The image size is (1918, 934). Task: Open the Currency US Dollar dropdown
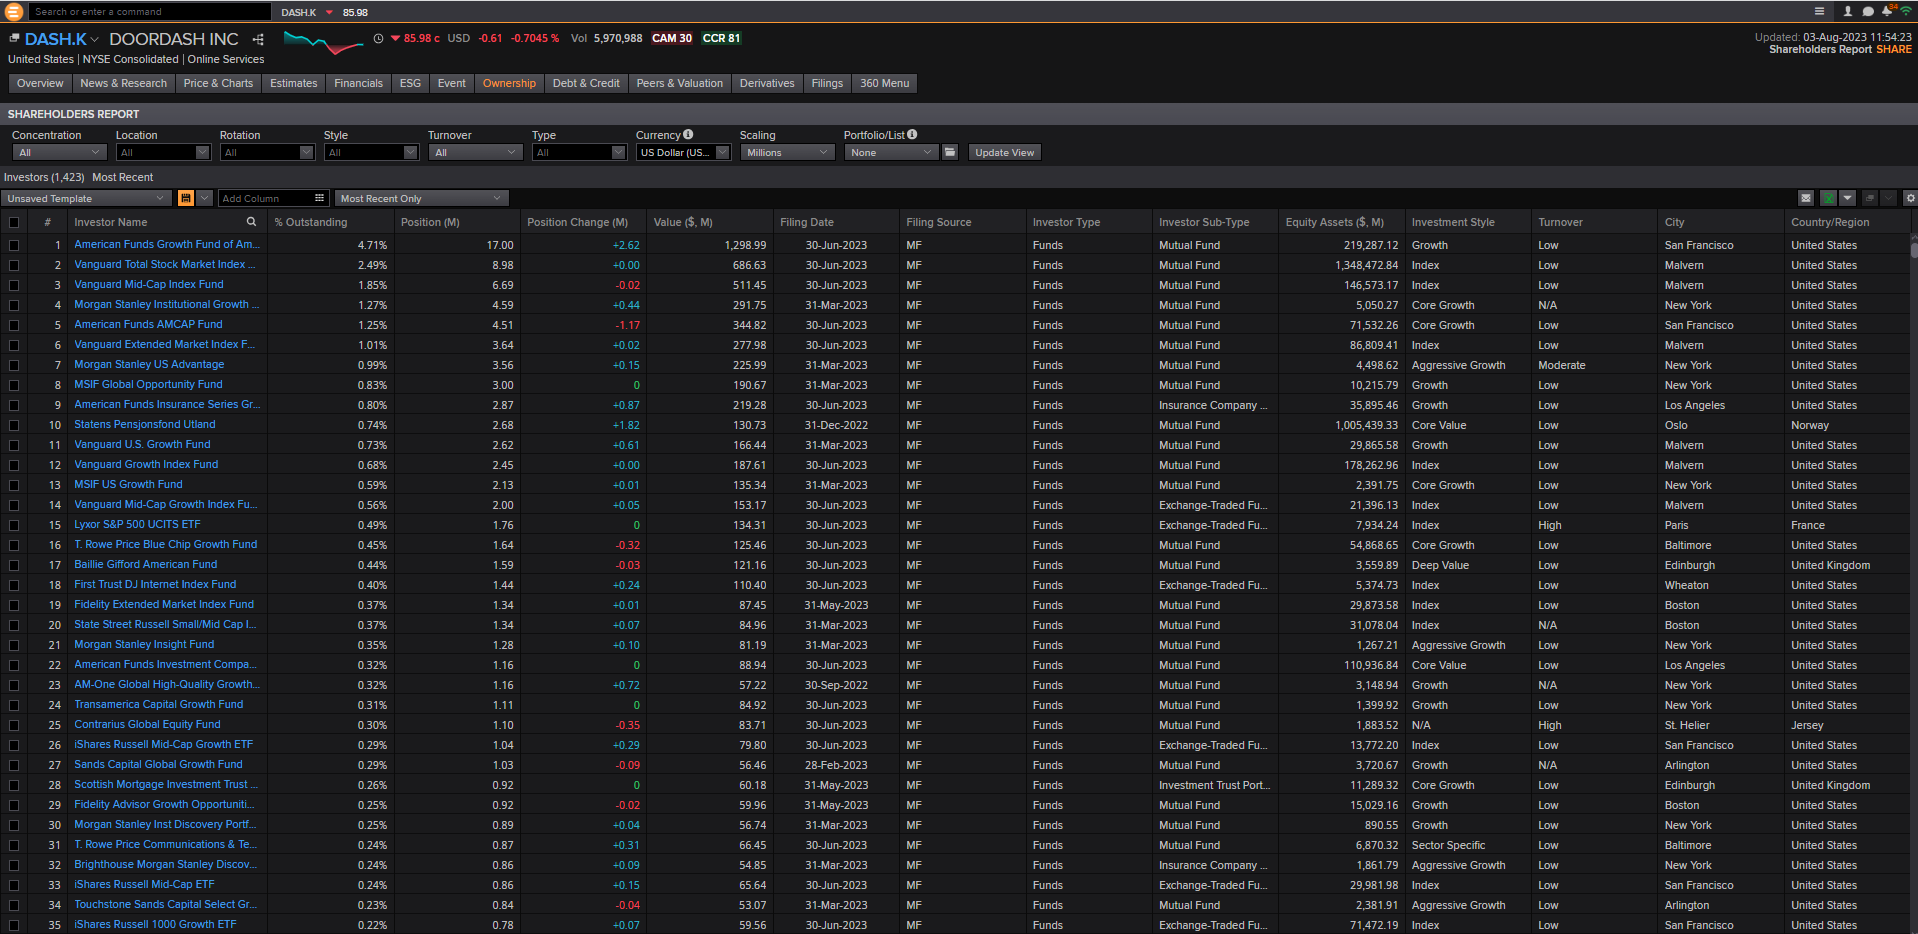click(683, 152)
